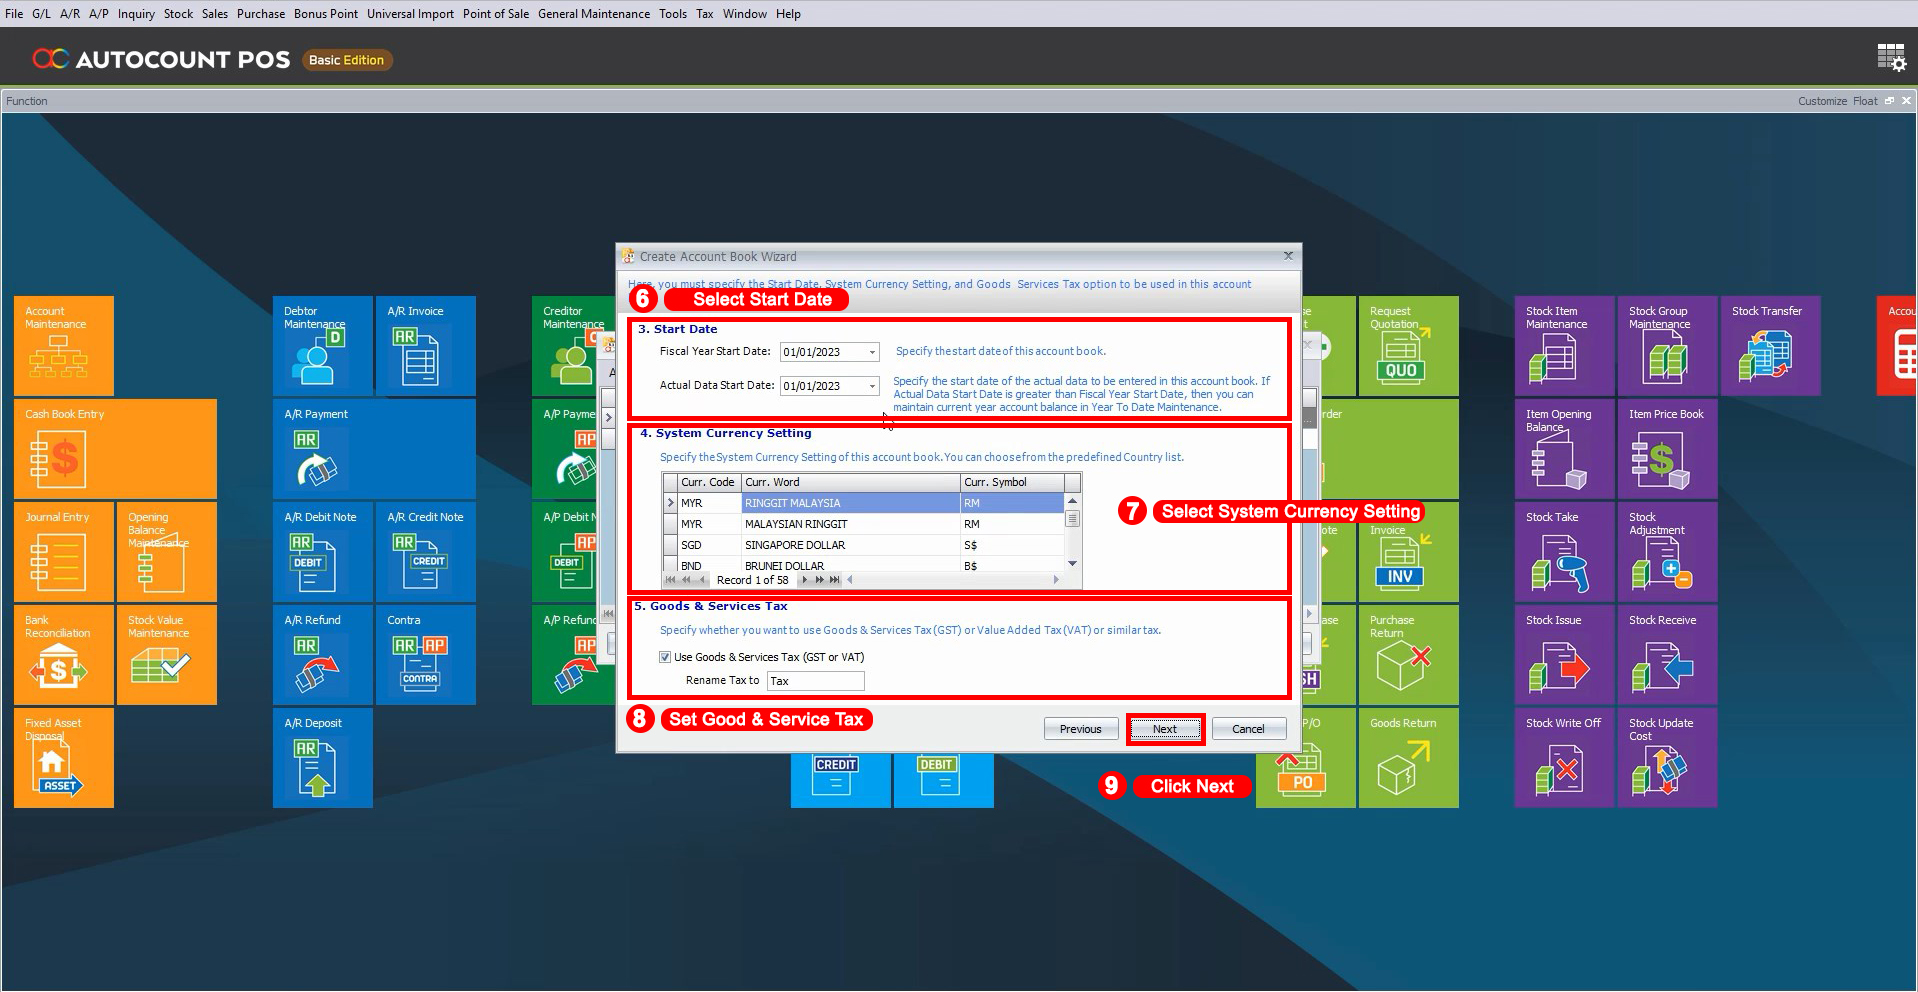The image size is (1918, 992).
Task: Close Create Account Book Wizard dialog
Action: (1288, 256)
